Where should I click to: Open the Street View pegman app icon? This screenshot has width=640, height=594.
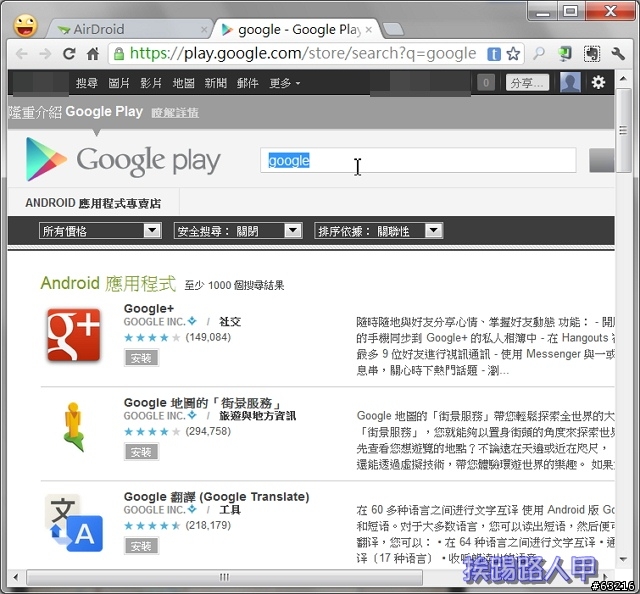pos(74,427)
